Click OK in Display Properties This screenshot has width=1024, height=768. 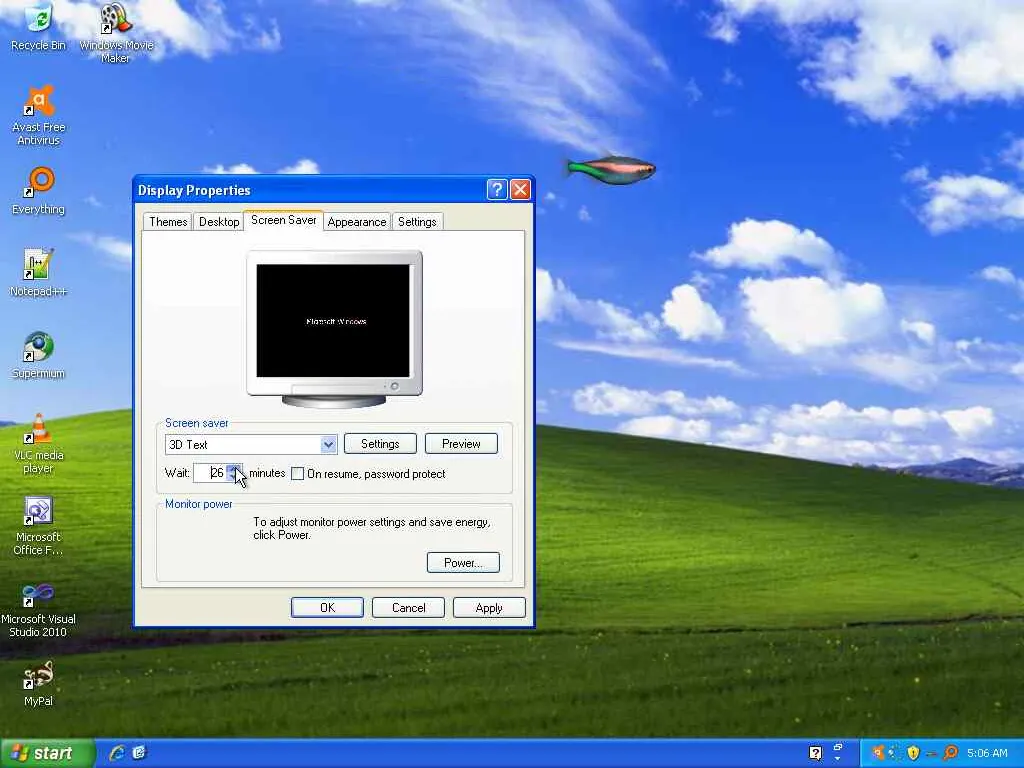click(327, 608)
